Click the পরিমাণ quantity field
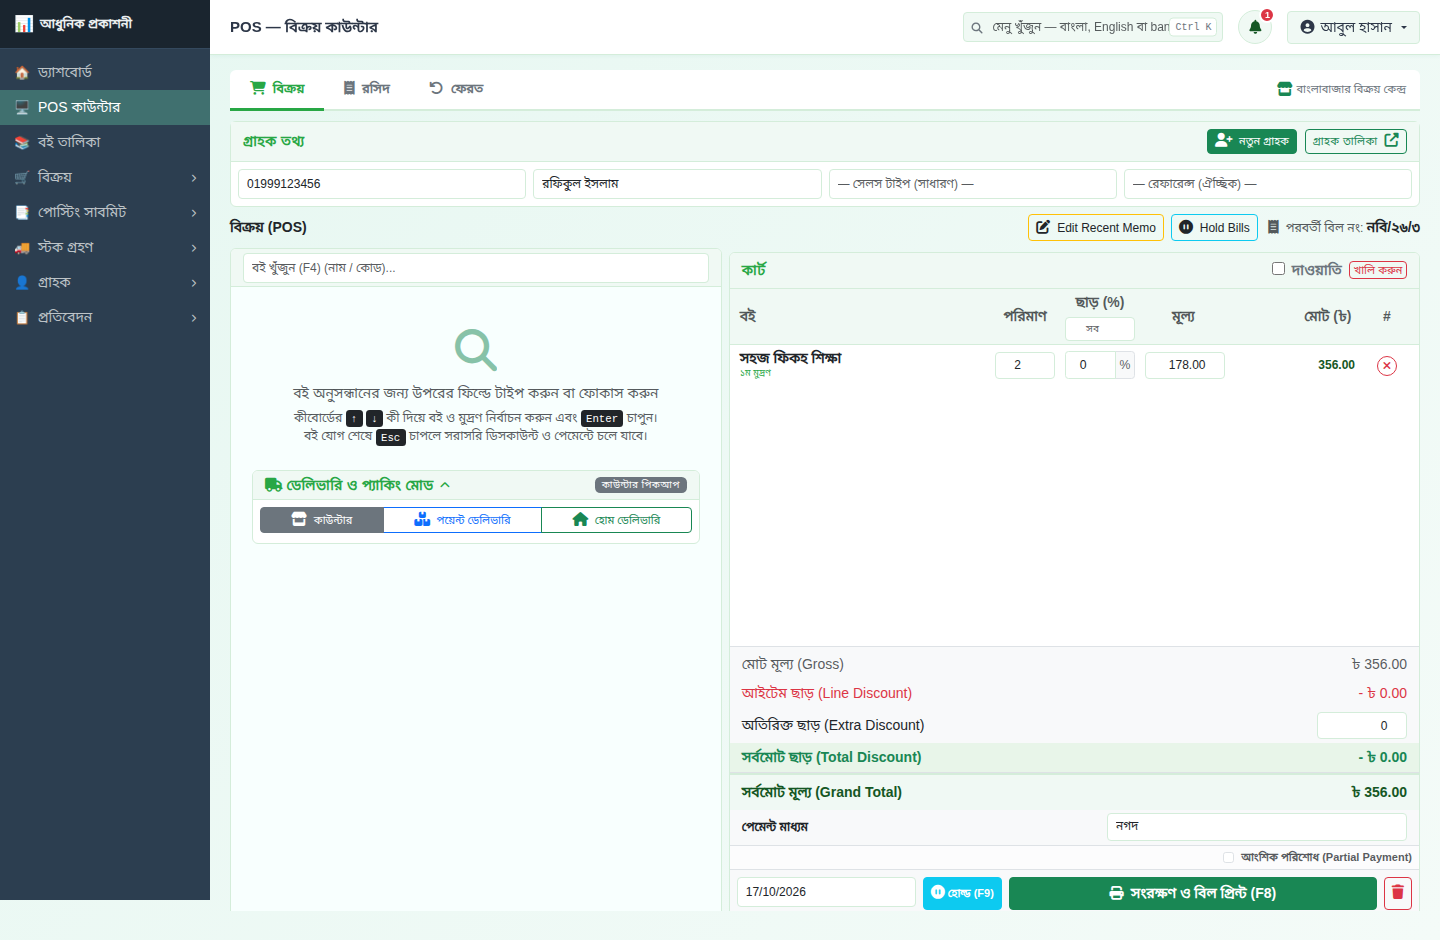 click(1025, 366)
